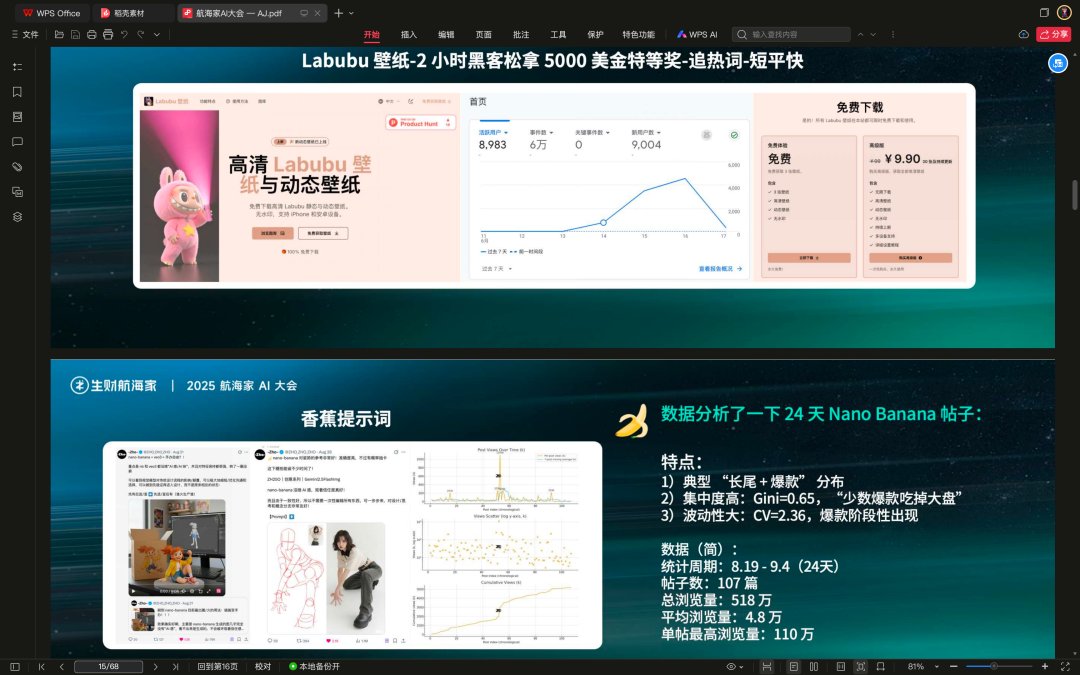This screenshot has width=1080, height=675.
Task: Open the page thumbnails sidebar icon
Action: pyautogui.click(x=17, y=117)
